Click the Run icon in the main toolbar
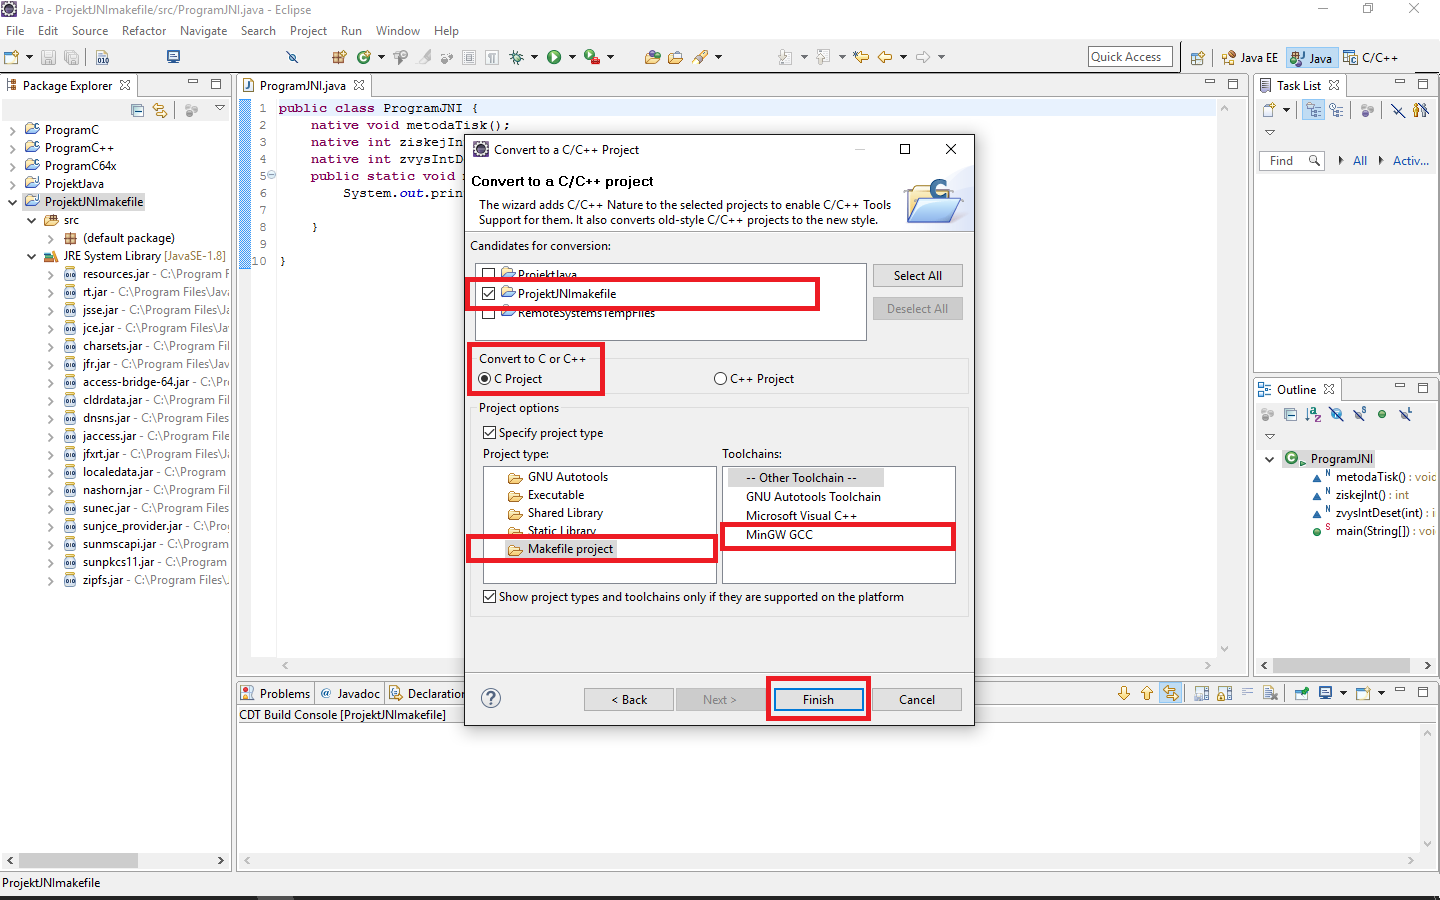The image size is (1440, 900). (x=556, y=57)
